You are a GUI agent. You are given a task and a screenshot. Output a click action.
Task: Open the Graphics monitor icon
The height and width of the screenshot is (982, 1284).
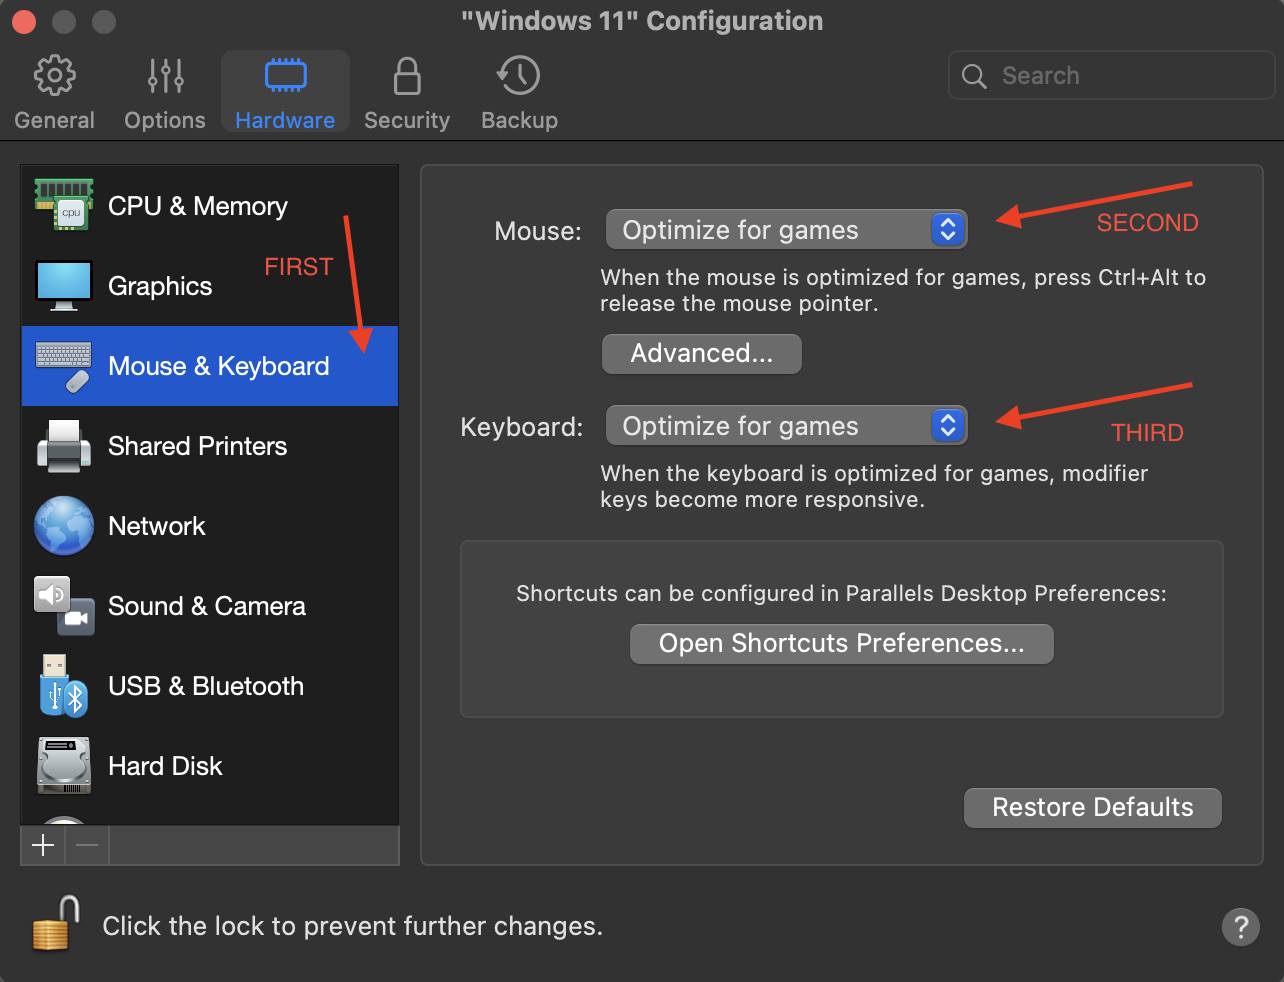coord(64,285)
